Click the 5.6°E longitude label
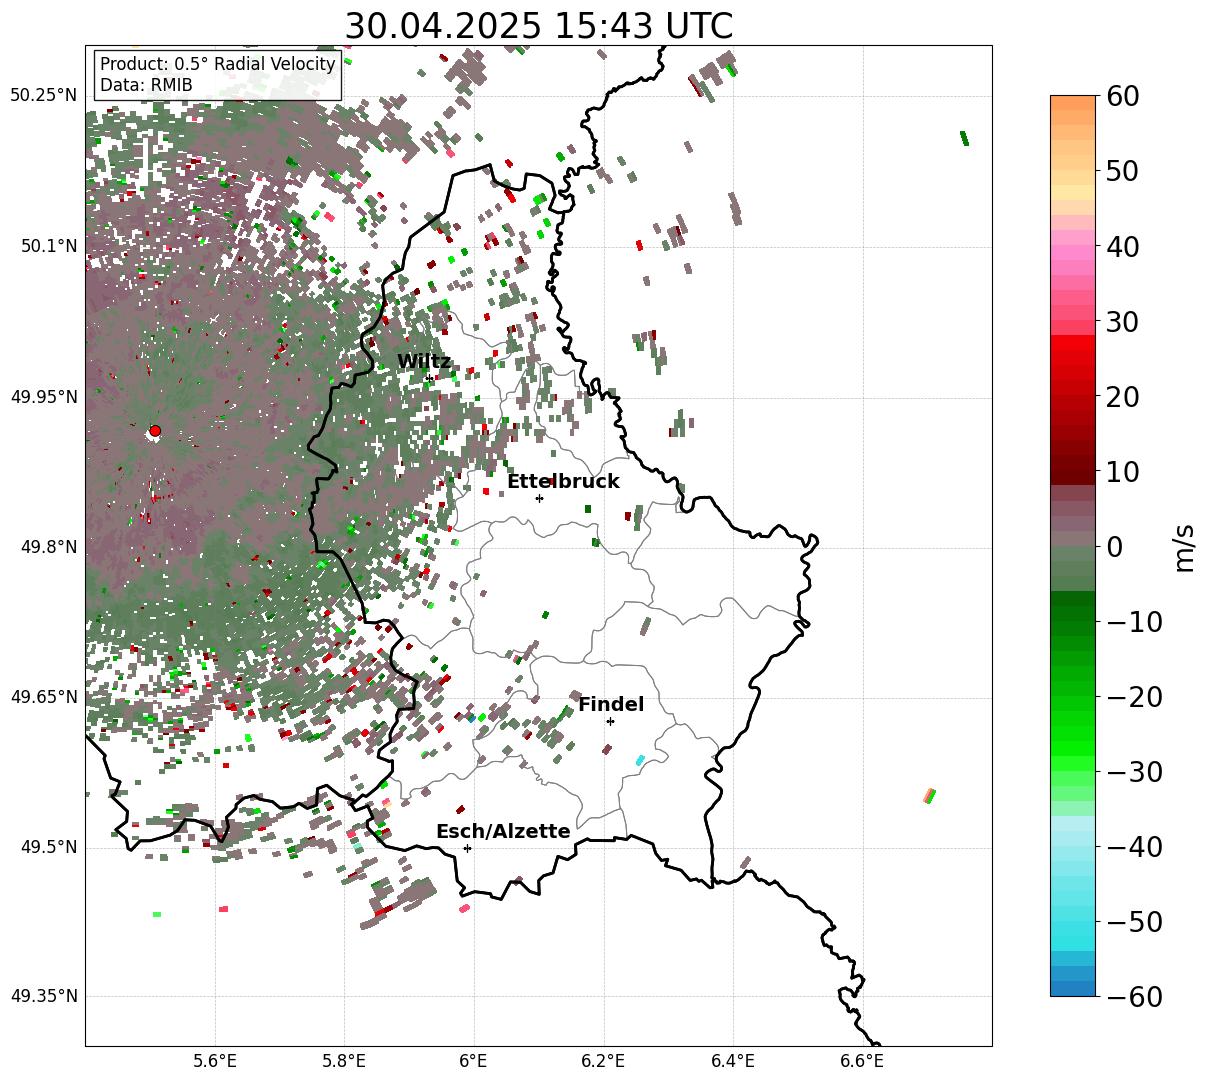Image resolution: width=1207 pixels, height=1081 pixels. (215, 1060)
